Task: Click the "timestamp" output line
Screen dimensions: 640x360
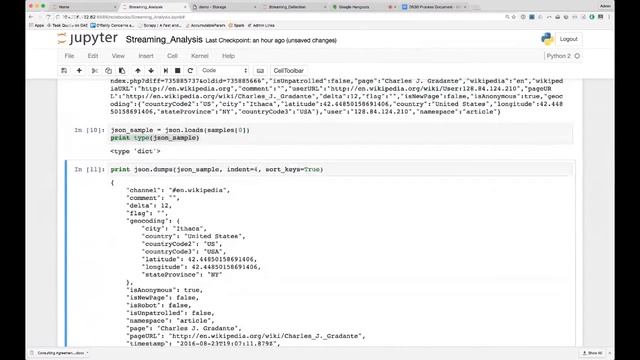Action: 203,344
